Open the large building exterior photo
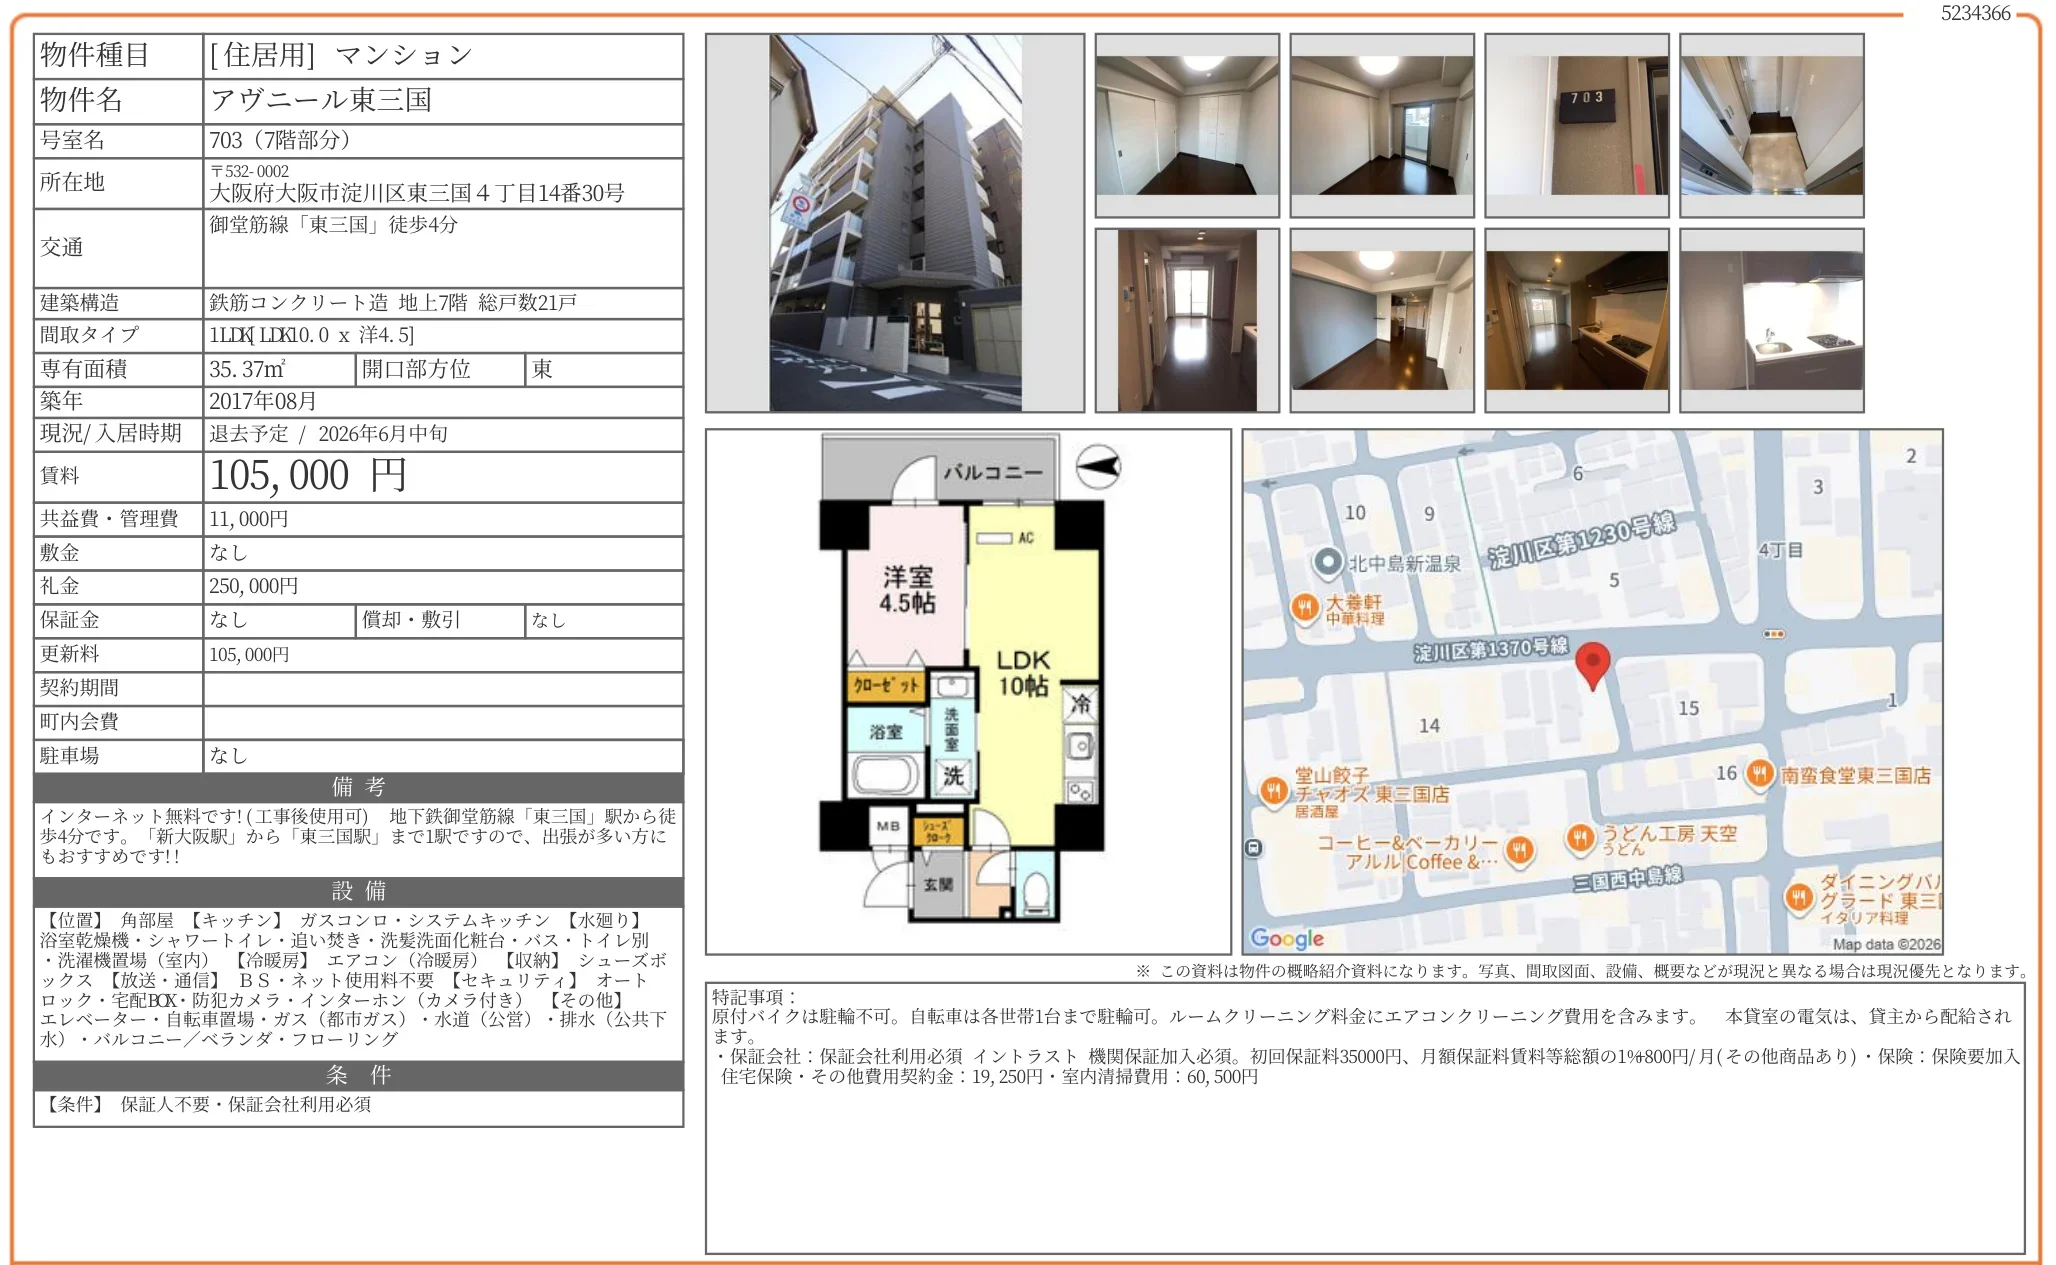 tap(895, 223)
